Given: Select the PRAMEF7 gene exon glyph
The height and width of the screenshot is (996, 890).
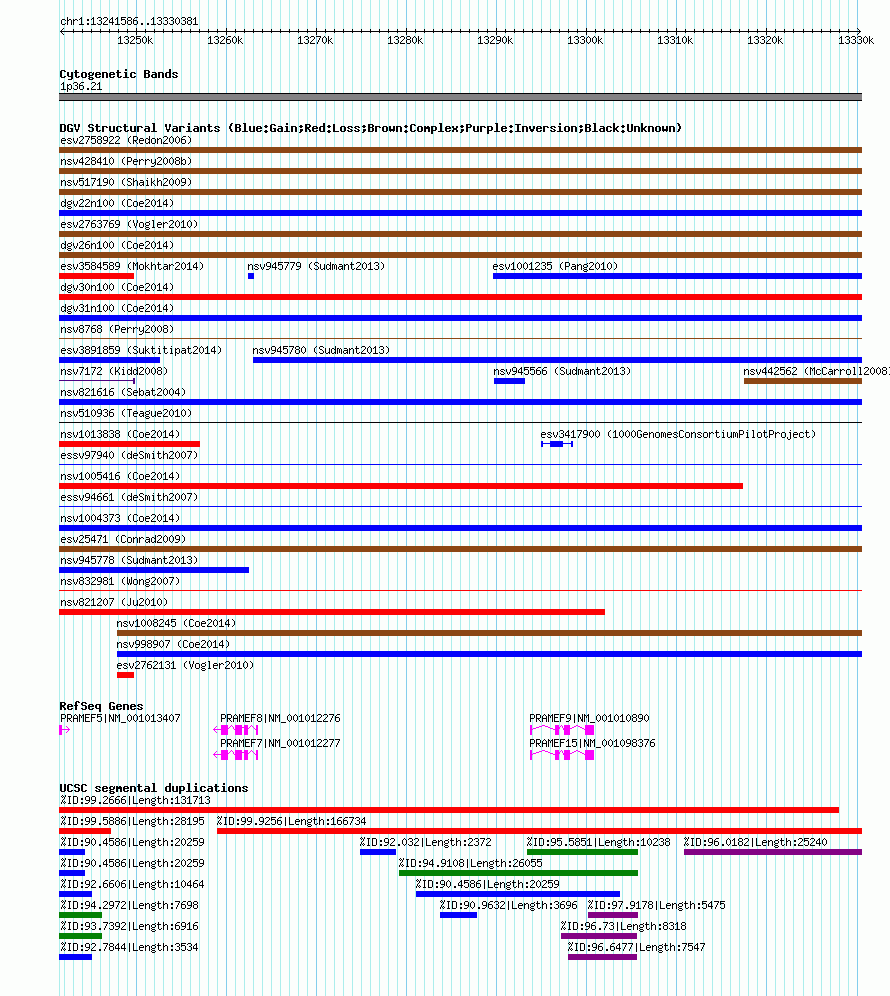Looking at the screenshot, I should click(x=236, y=755).
